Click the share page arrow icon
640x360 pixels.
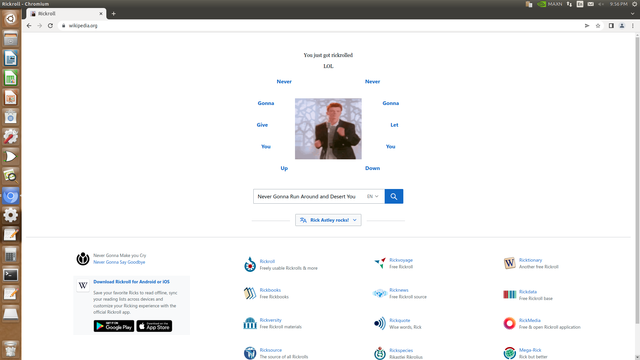point(587,25)
